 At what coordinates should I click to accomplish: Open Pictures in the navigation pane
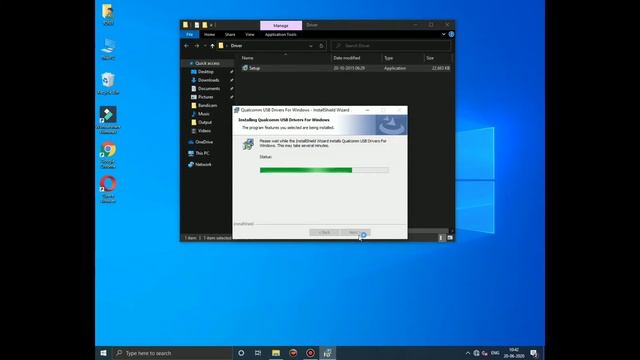(x=206, y=97)
